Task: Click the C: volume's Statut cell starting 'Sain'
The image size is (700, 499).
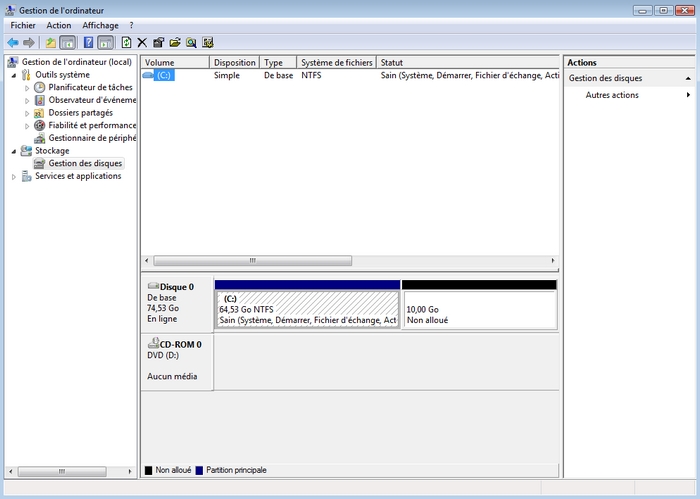Action: [470, 75]
